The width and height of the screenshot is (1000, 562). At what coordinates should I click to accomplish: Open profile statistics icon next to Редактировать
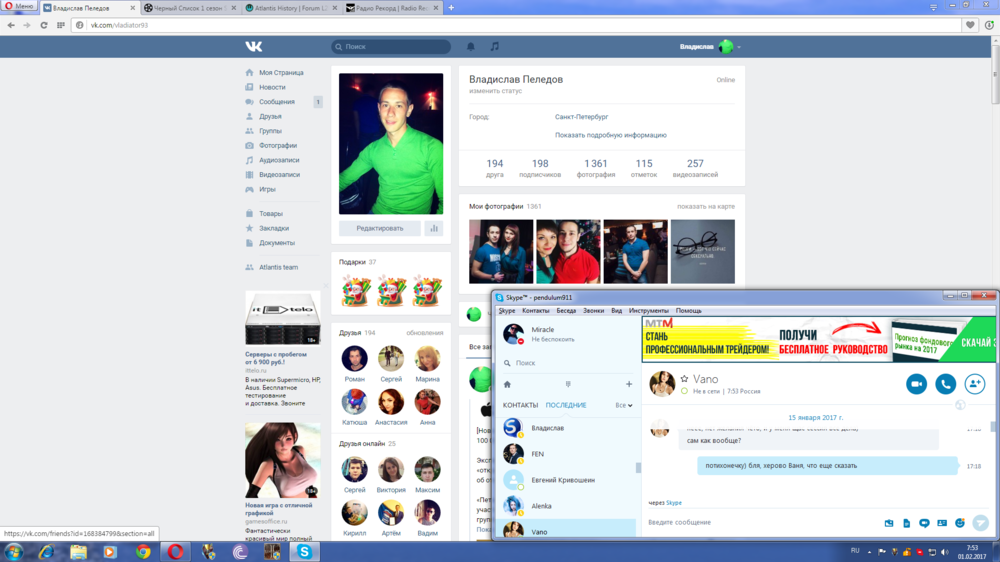click(434, 228)
